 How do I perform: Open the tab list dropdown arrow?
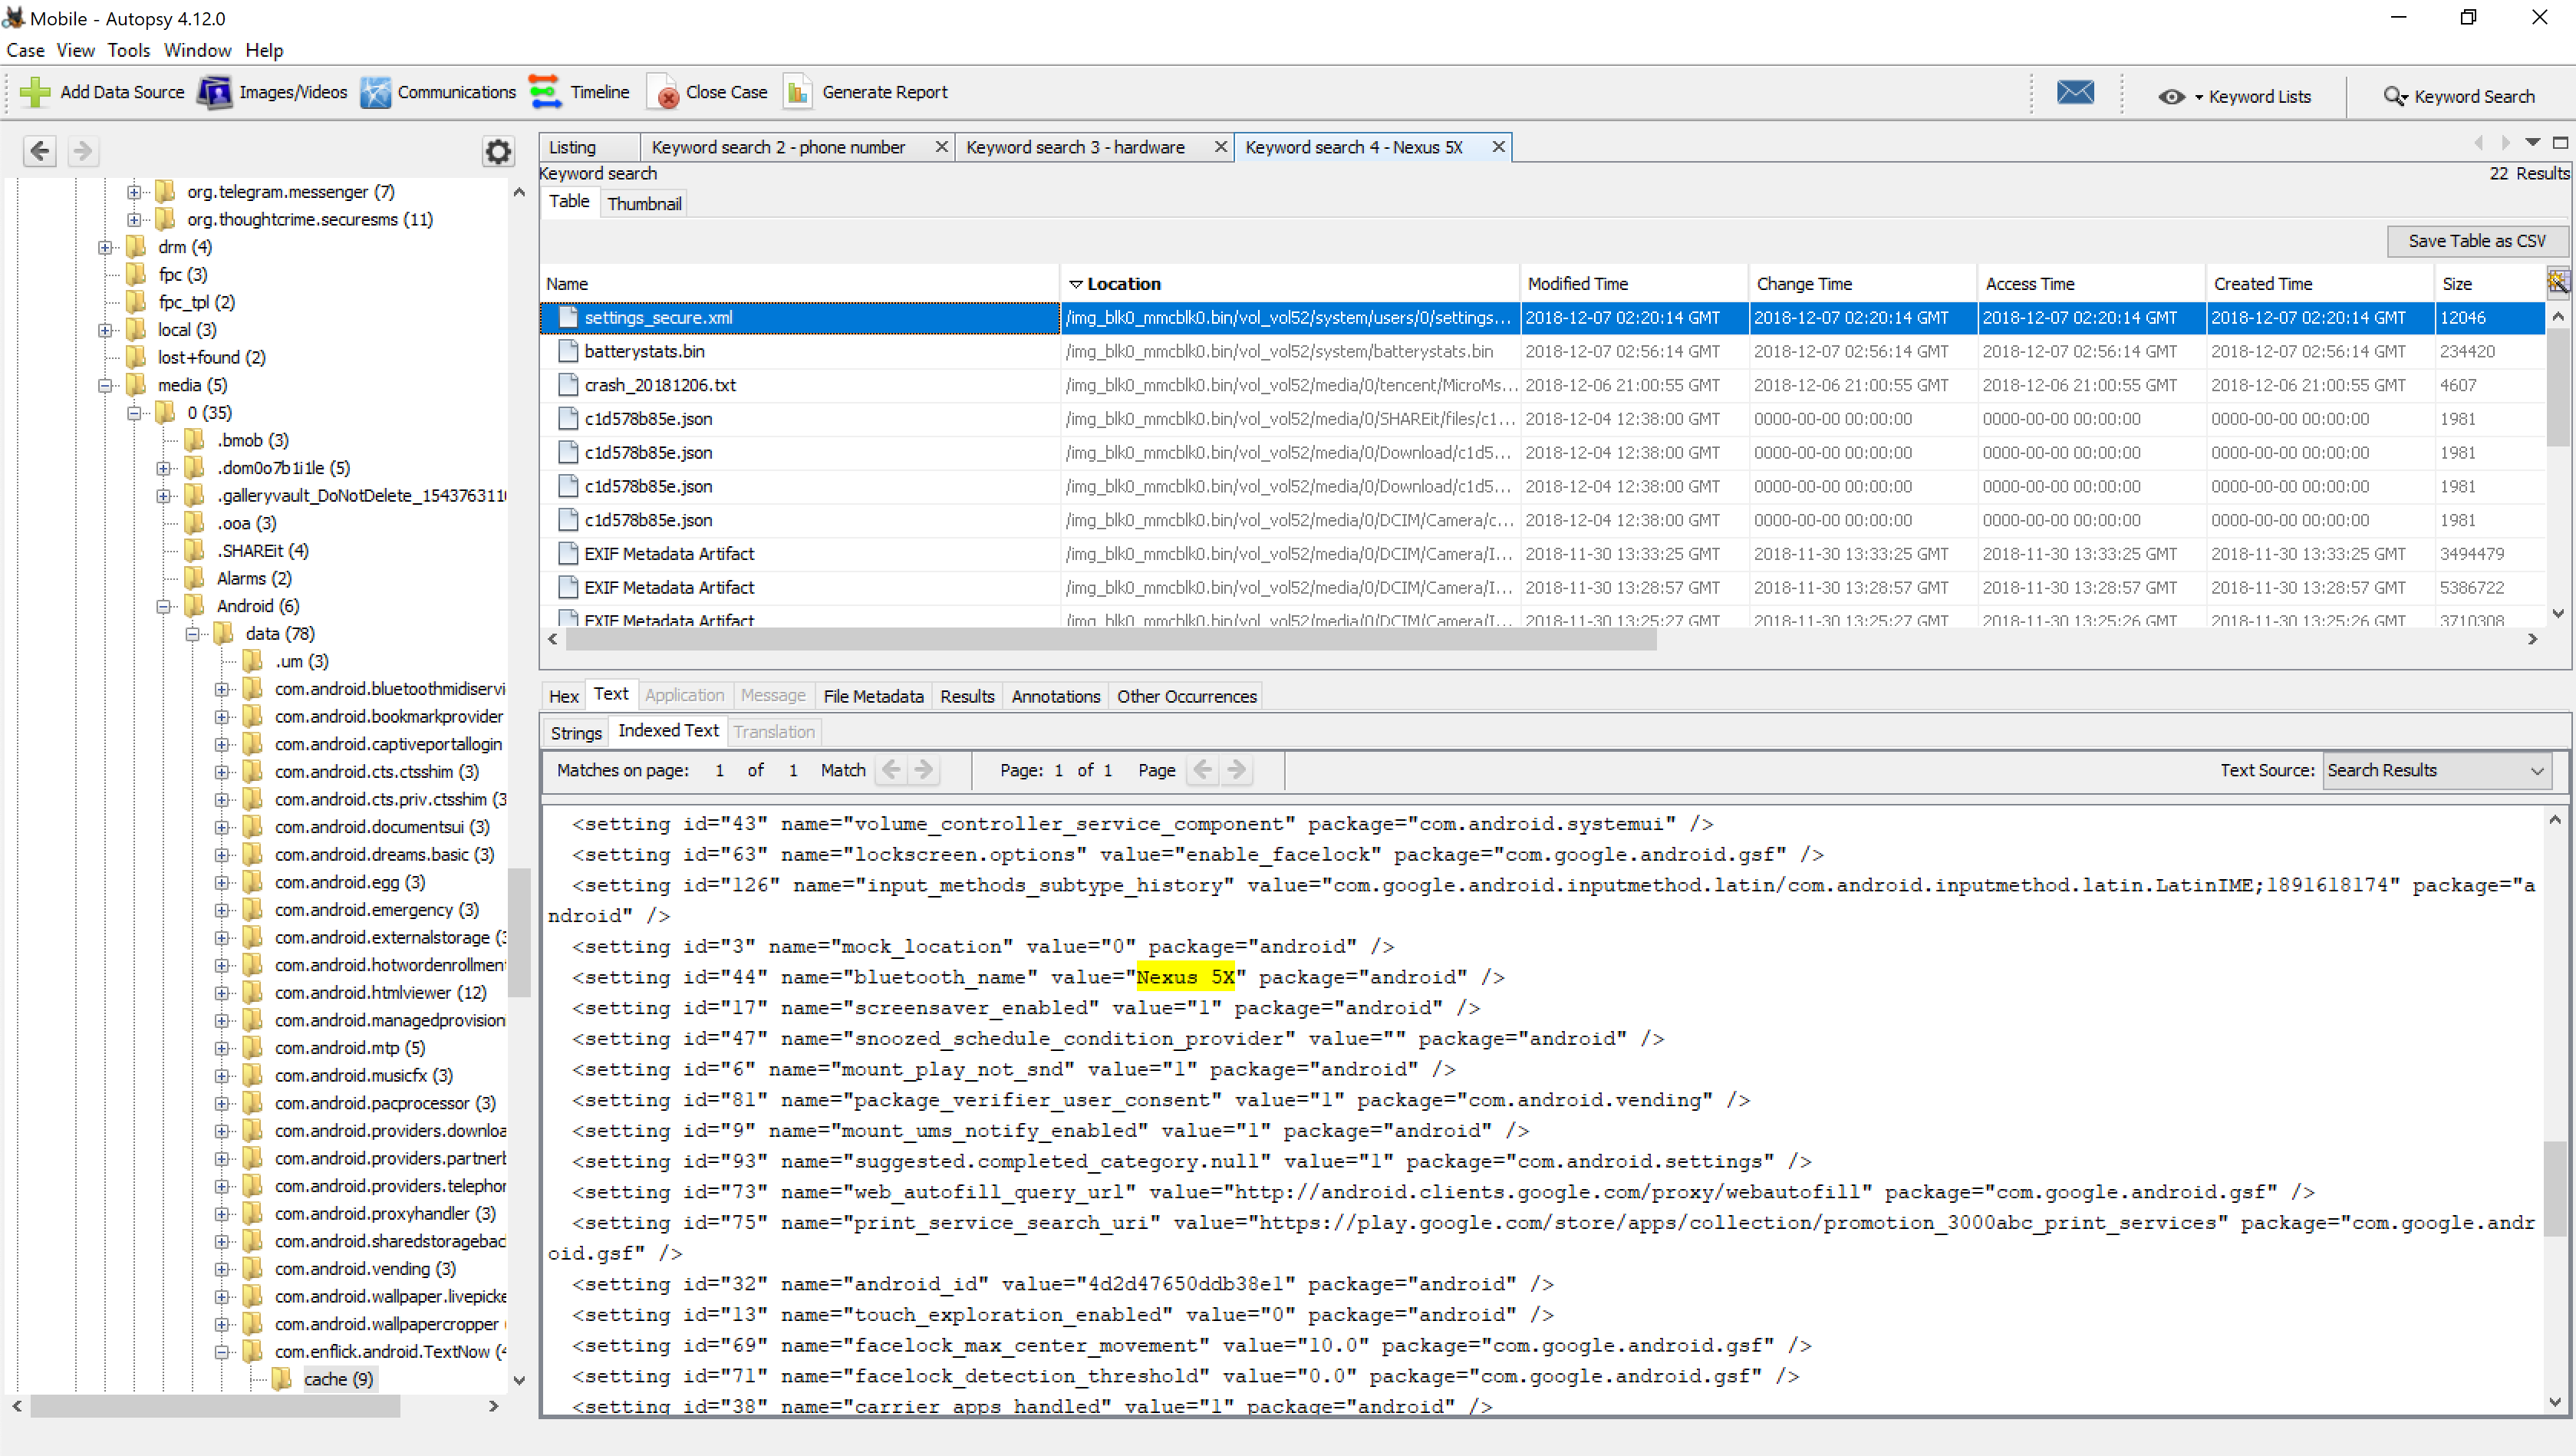point(2533,143)
